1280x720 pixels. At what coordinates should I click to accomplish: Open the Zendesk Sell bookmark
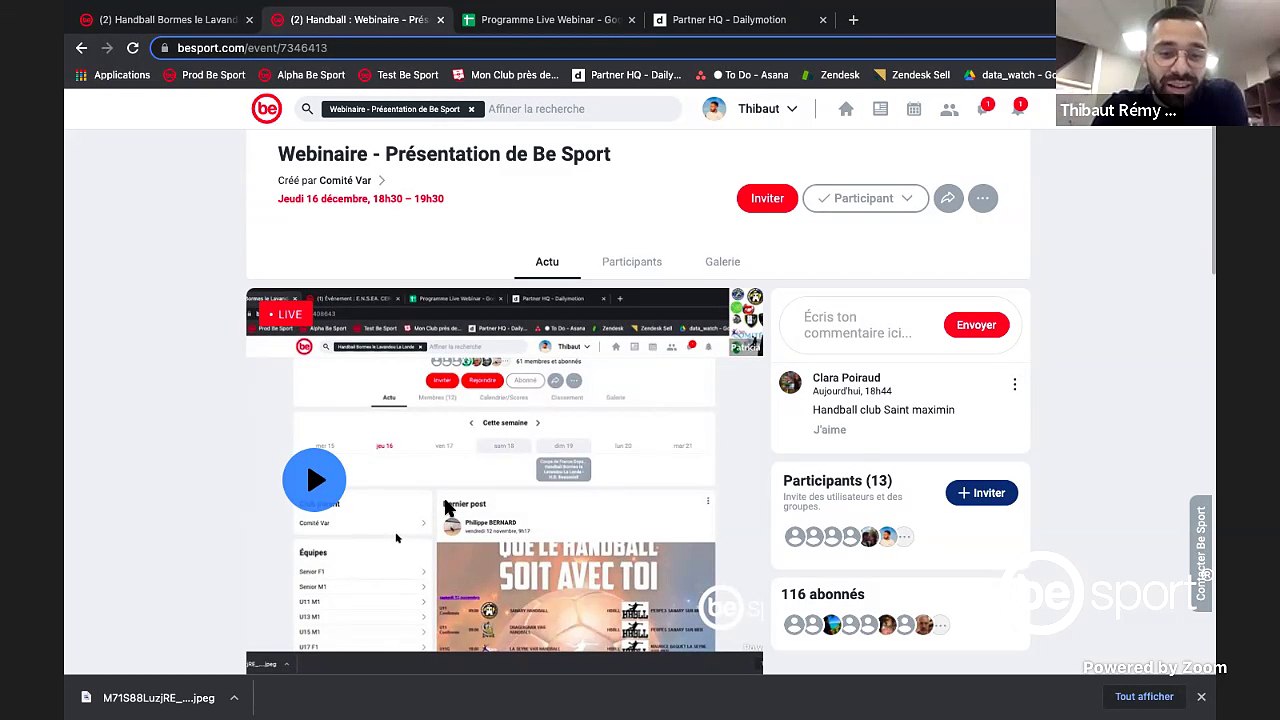(911, 75)
